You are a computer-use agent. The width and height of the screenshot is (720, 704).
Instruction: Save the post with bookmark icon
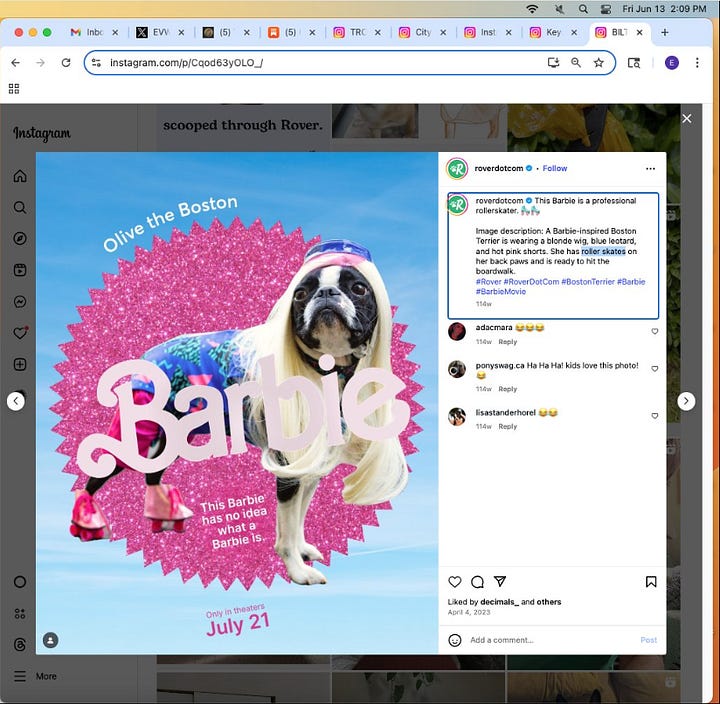tap(651, 582)
